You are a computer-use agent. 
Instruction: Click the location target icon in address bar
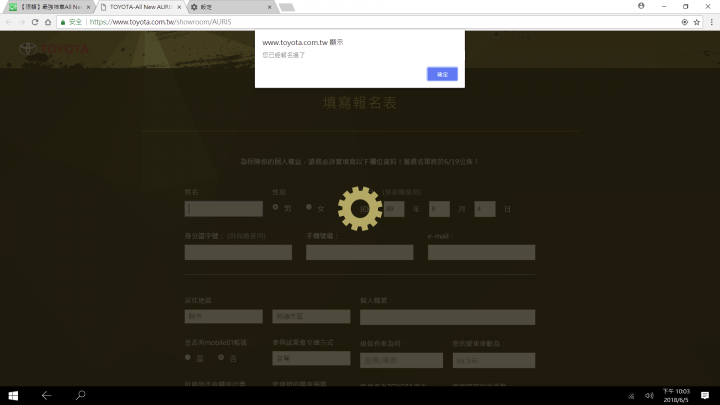[685, 22]
